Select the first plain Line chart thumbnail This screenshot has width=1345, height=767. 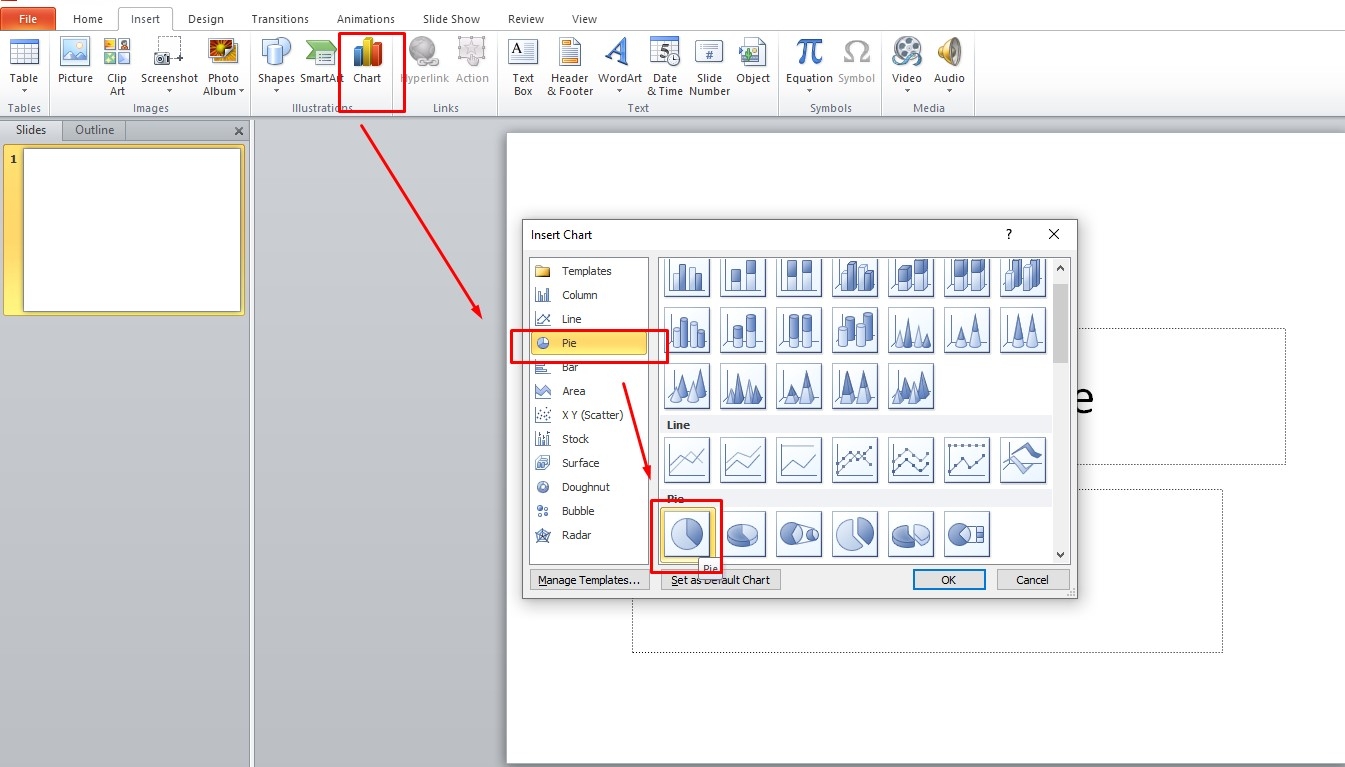tap(686, 460)
